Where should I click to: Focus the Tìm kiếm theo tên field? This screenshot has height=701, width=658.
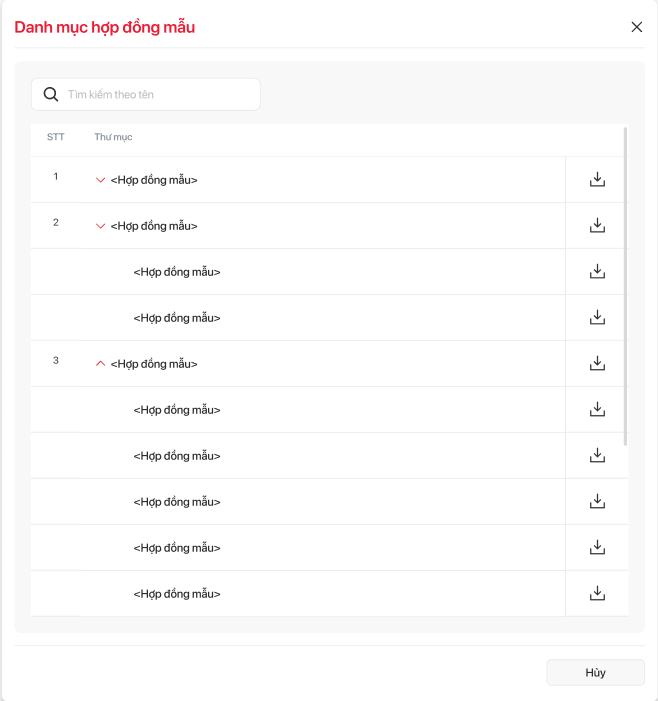tap(160, 95)
